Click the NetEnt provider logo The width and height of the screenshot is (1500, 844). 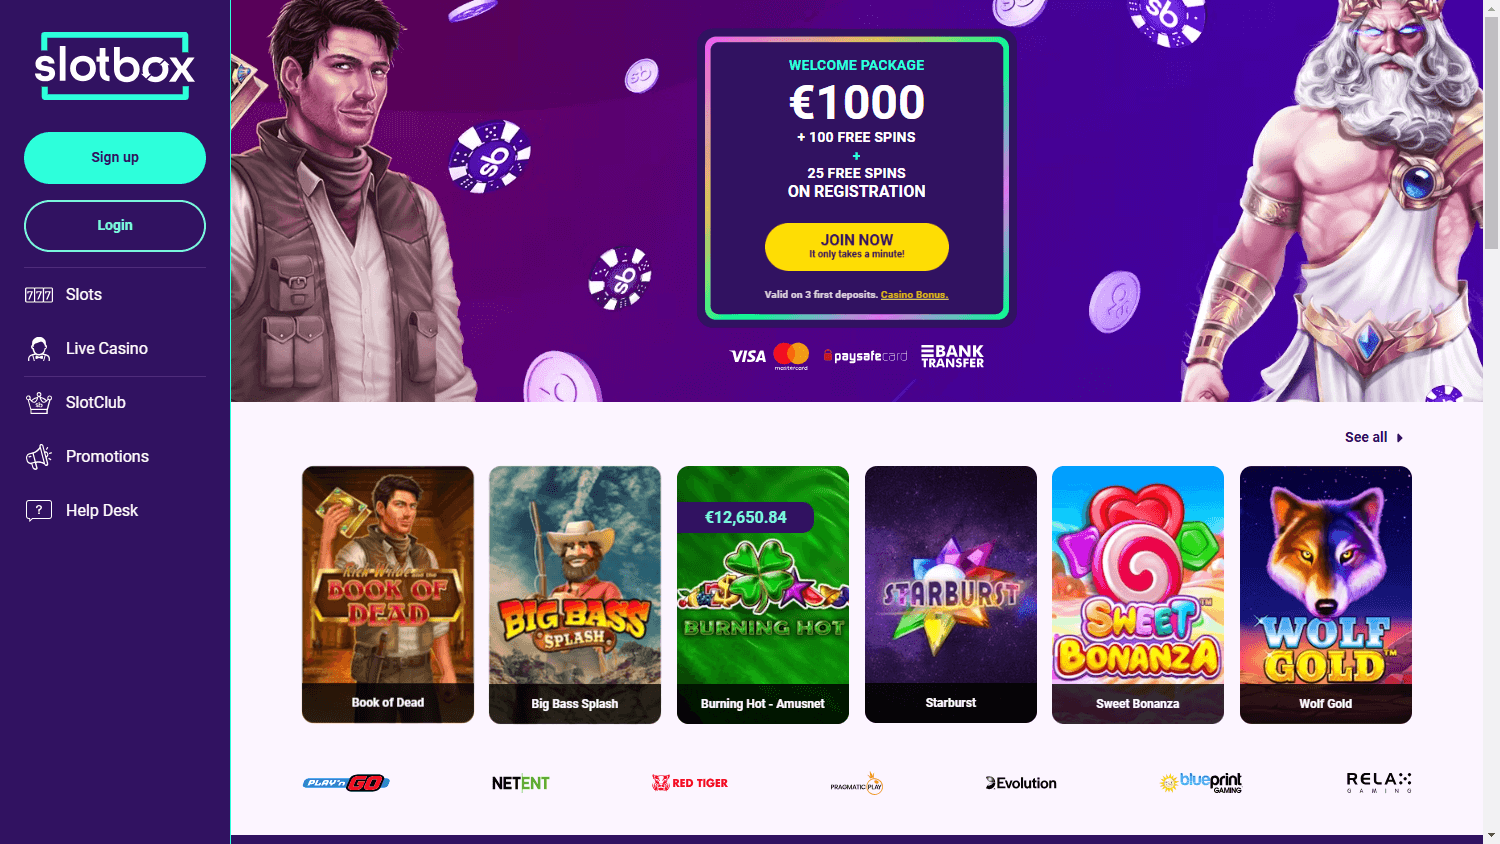521,783
